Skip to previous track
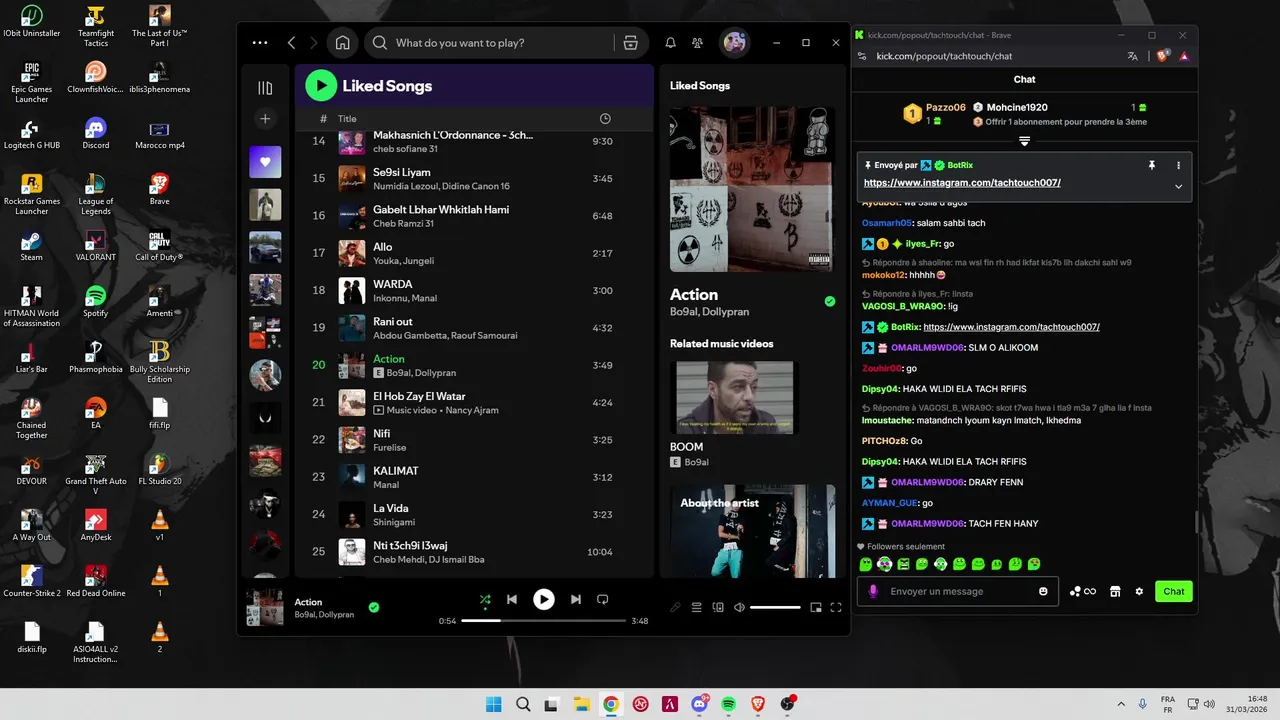This screenshot has height=720, width=1280. click(512, 599)
